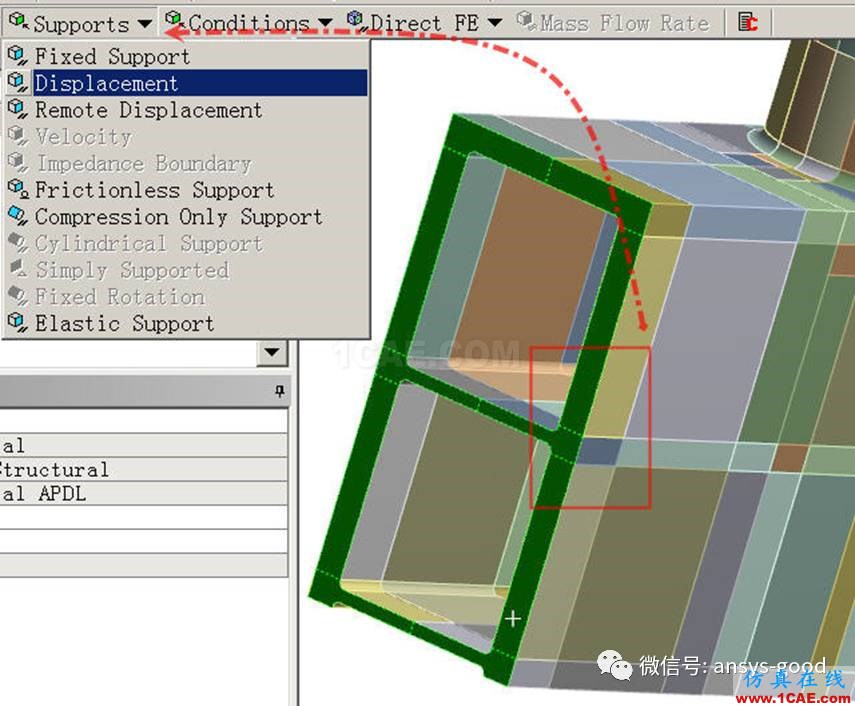Open the Supports dropdown menu

coord(81,23)
